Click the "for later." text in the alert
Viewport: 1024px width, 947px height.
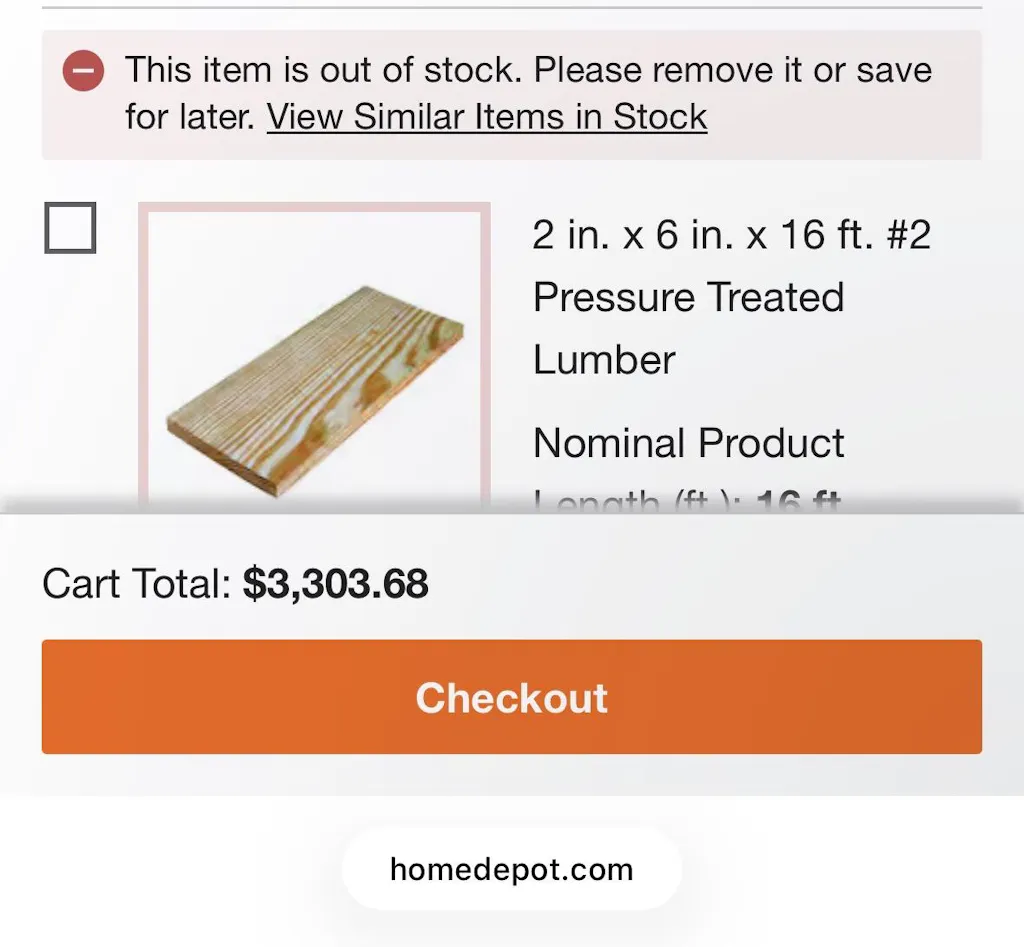click(x=190, y=117)
